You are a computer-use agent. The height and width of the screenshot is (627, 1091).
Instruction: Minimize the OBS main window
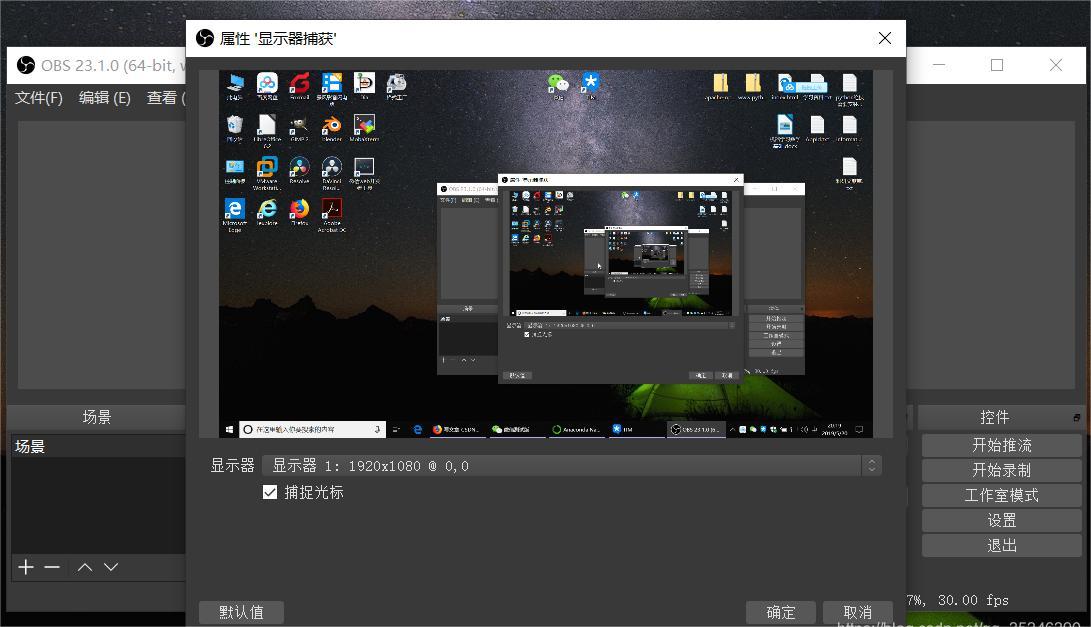click(x=939, y=65)
